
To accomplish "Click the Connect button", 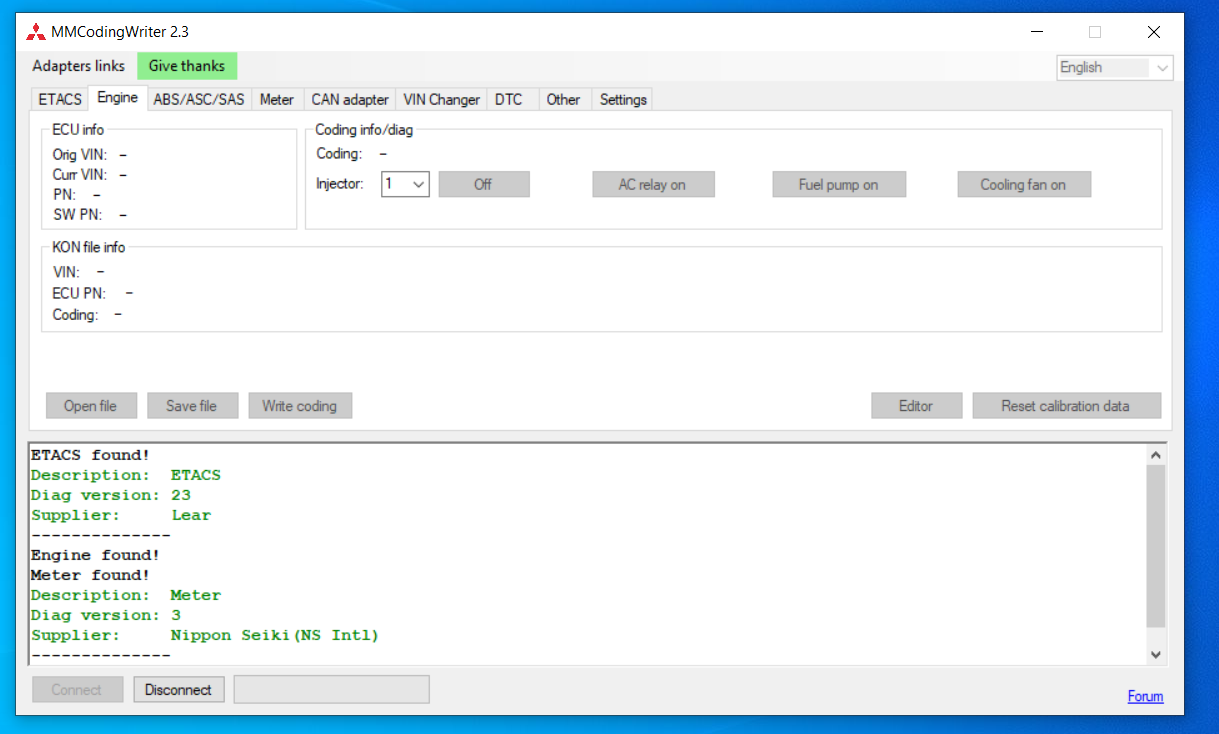I will [77, 689].
